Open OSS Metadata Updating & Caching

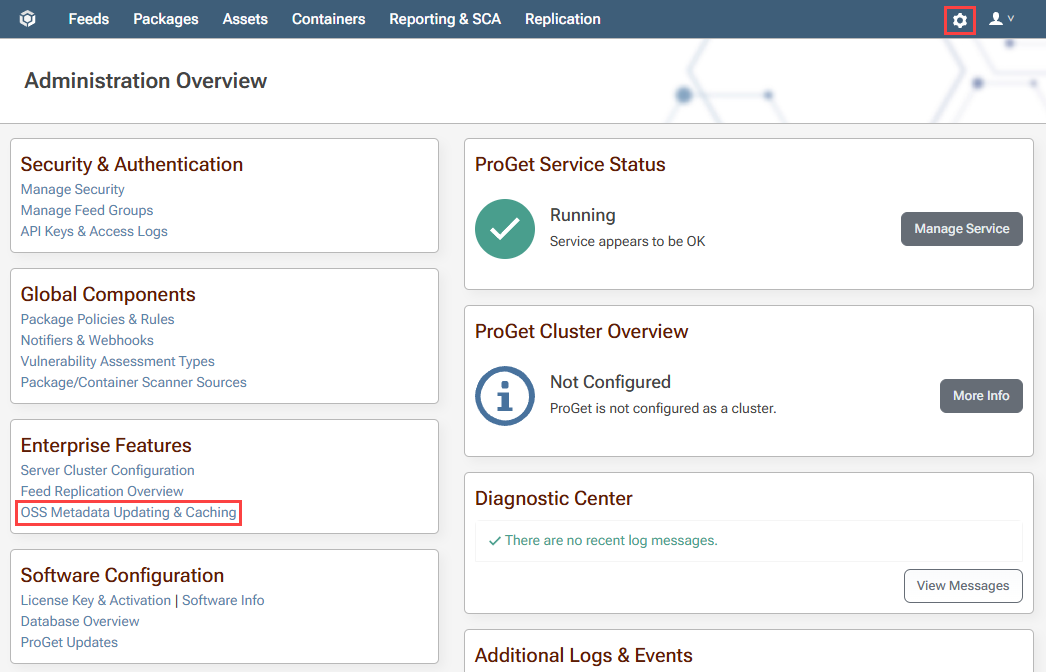(128, 513)
